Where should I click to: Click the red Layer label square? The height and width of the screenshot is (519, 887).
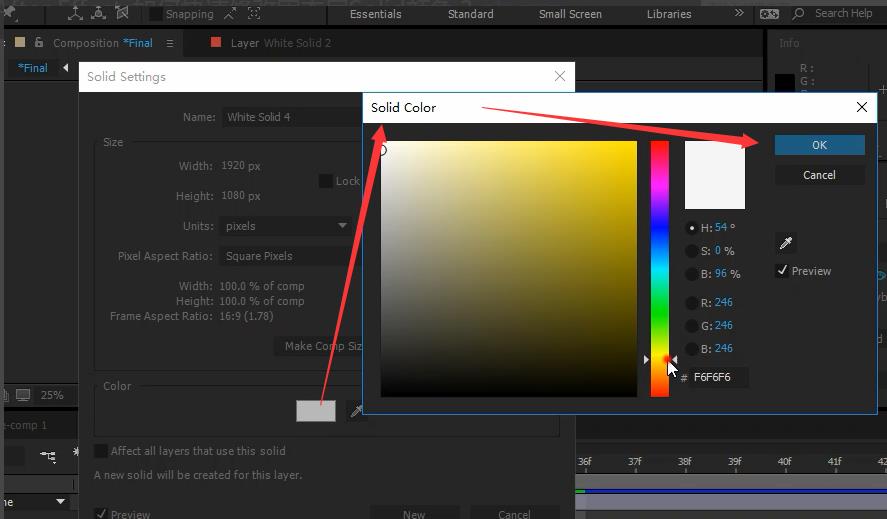coord(216,43)
